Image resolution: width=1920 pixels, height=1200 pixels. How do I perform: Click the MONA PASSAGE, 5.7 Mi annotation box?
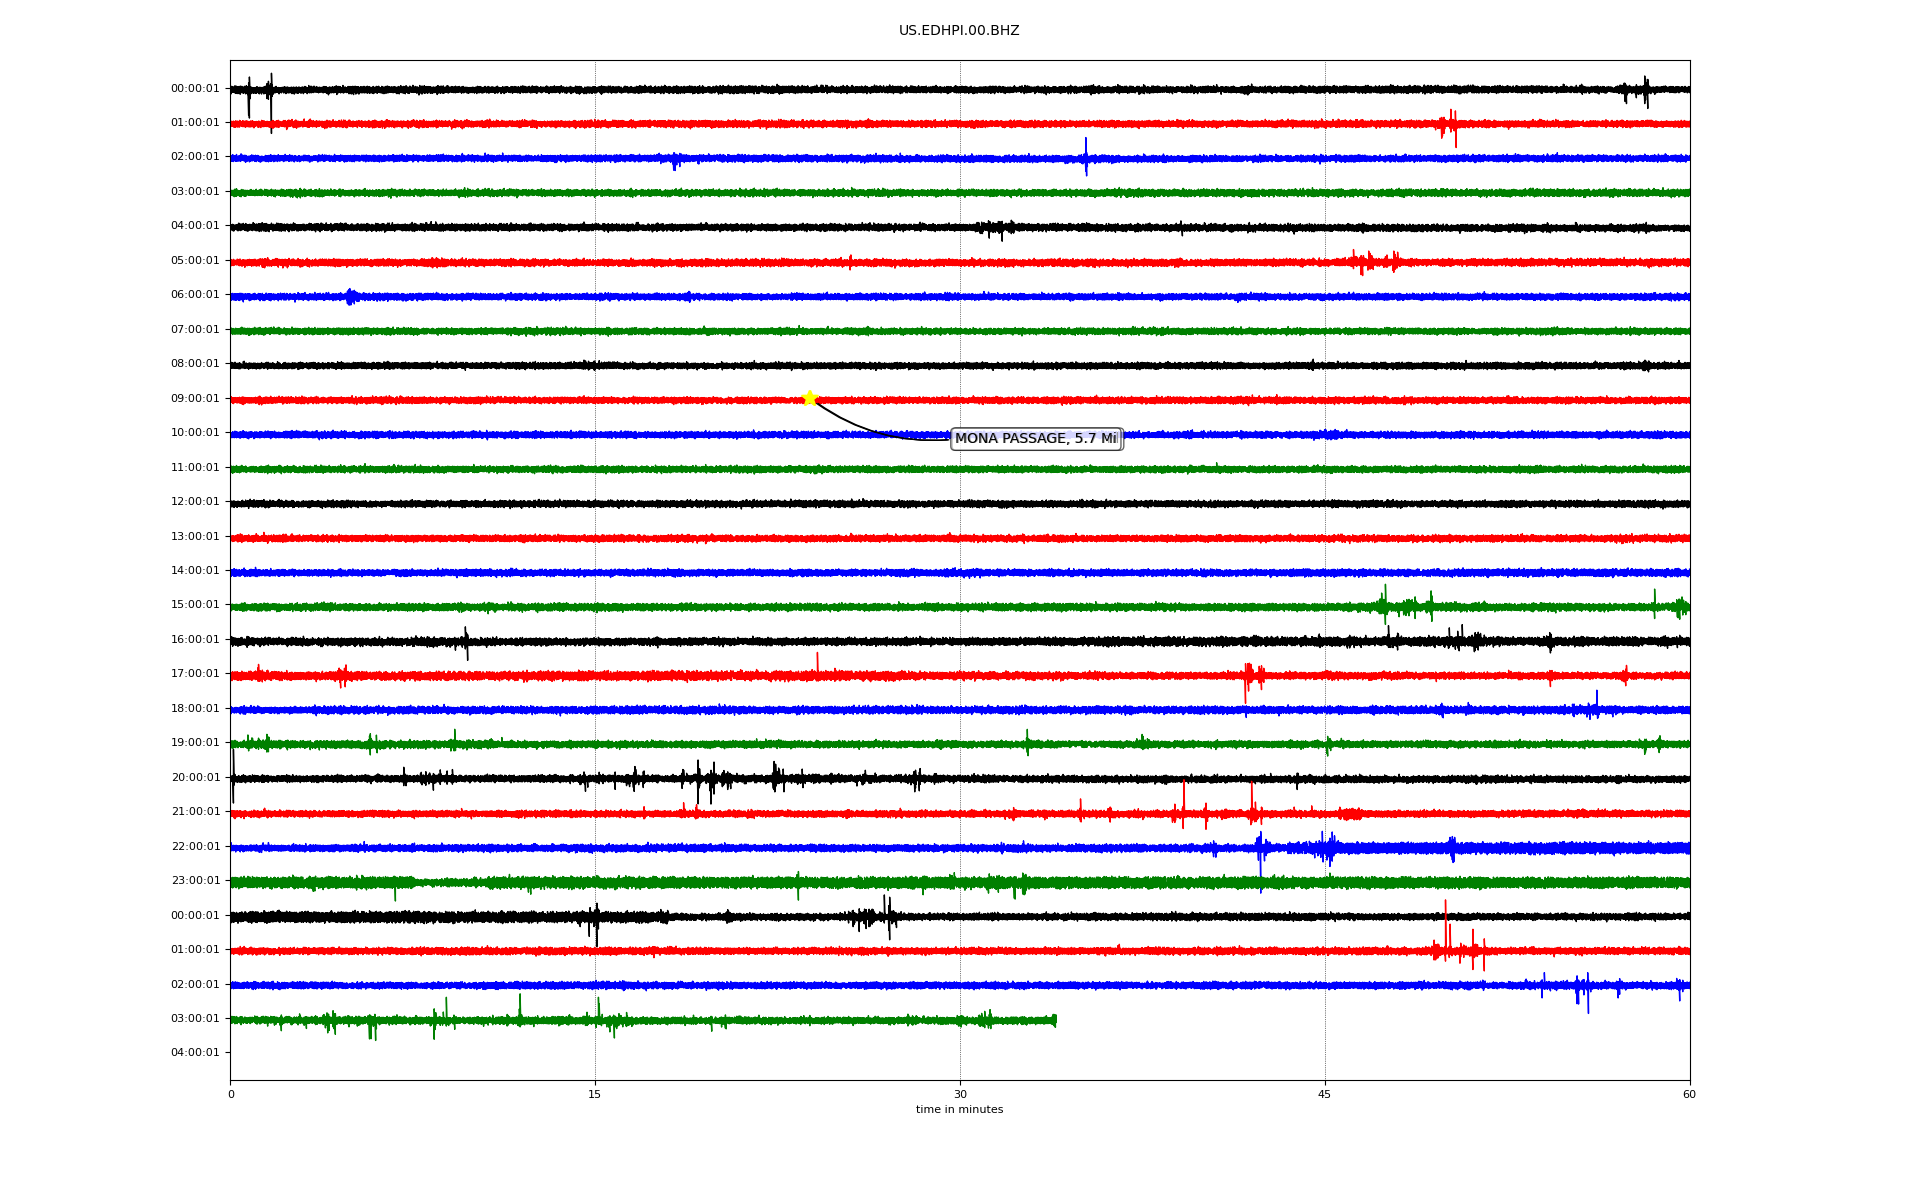click(1036, 439)
